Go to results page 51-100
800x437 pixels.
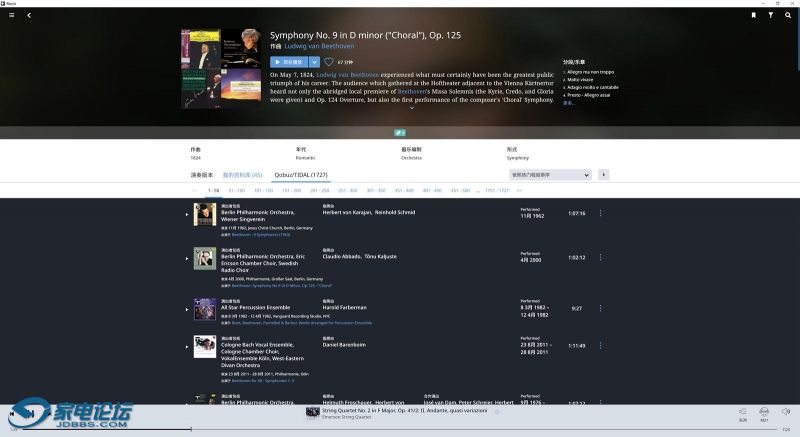tap(236, 190)
